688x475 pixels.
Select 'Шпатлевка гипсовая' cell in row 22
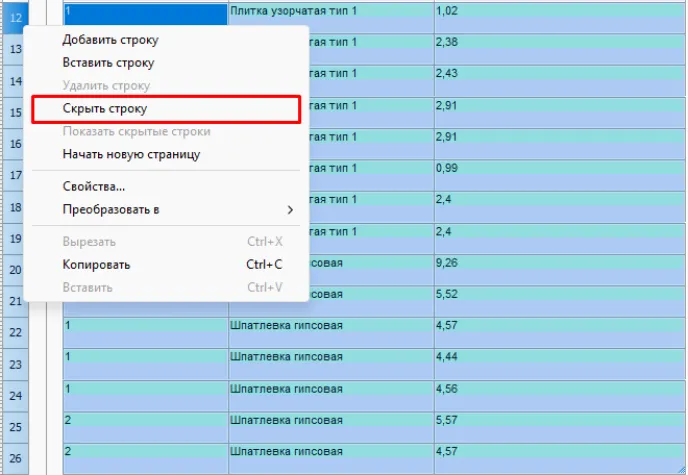coord(330,326)
